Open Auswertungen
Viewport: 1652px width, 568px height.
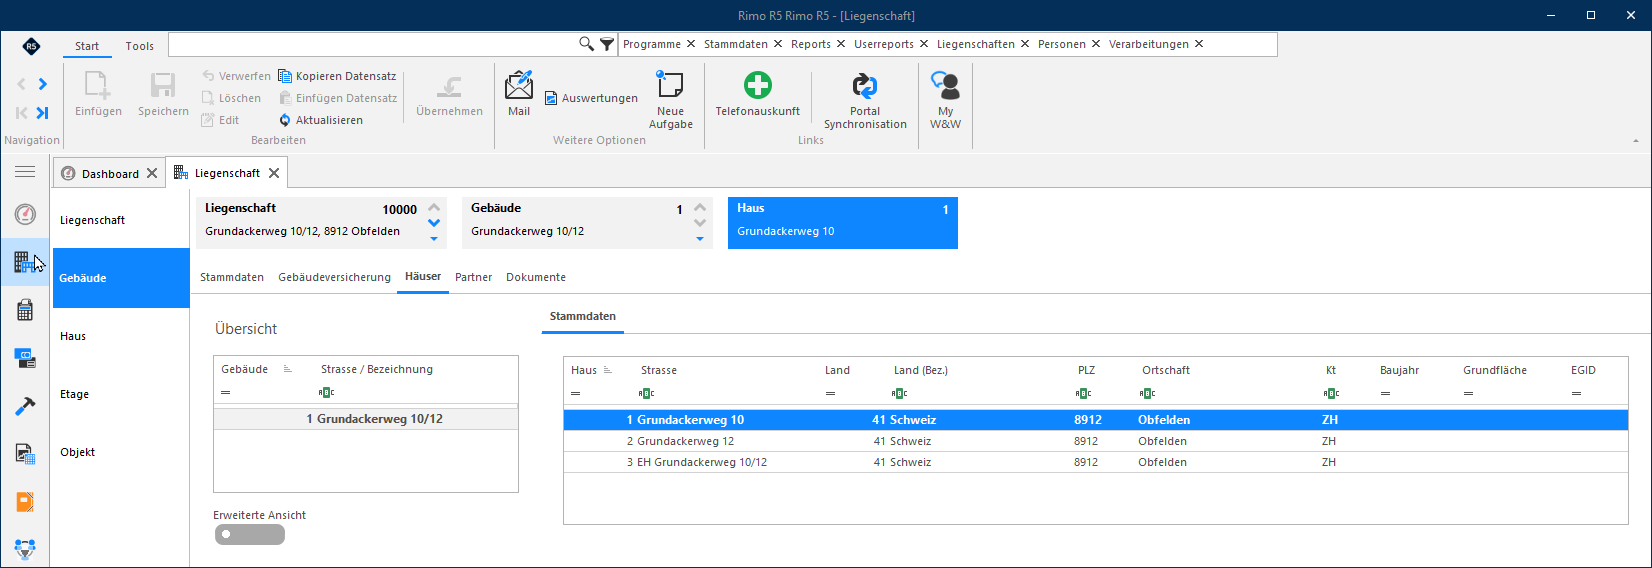(x=591, y=98)
